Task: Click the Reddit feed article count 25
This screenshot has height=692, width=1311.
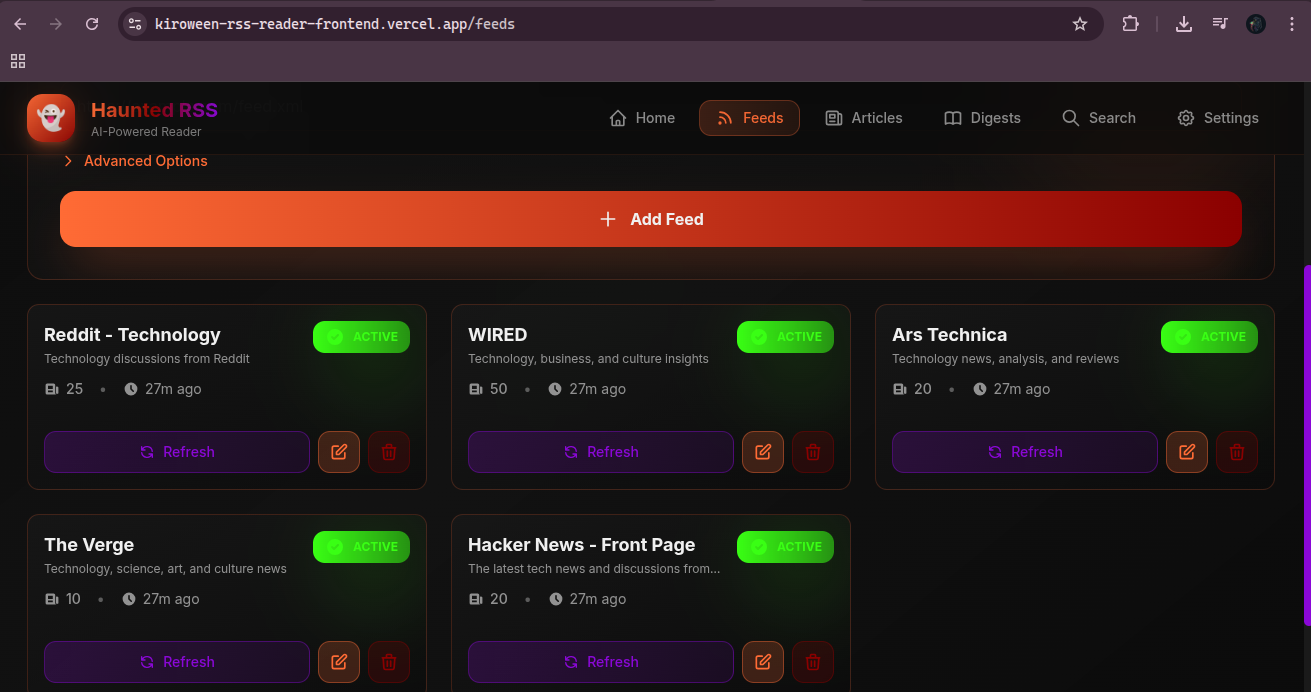Action: click(x=65, y=389)
